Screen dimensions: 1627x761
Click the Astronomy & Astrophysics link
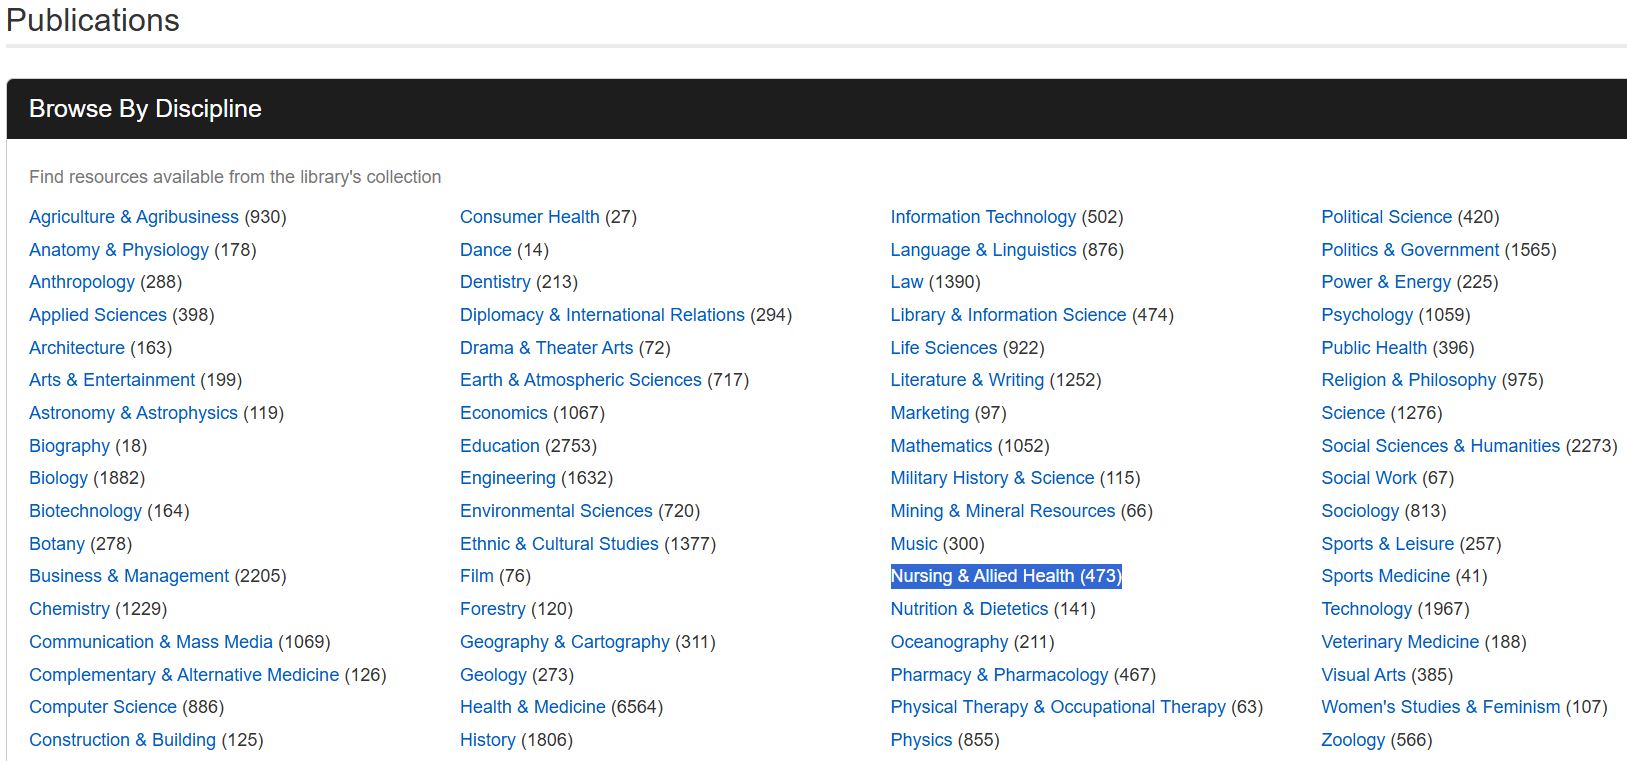click(x=133, y=413)
